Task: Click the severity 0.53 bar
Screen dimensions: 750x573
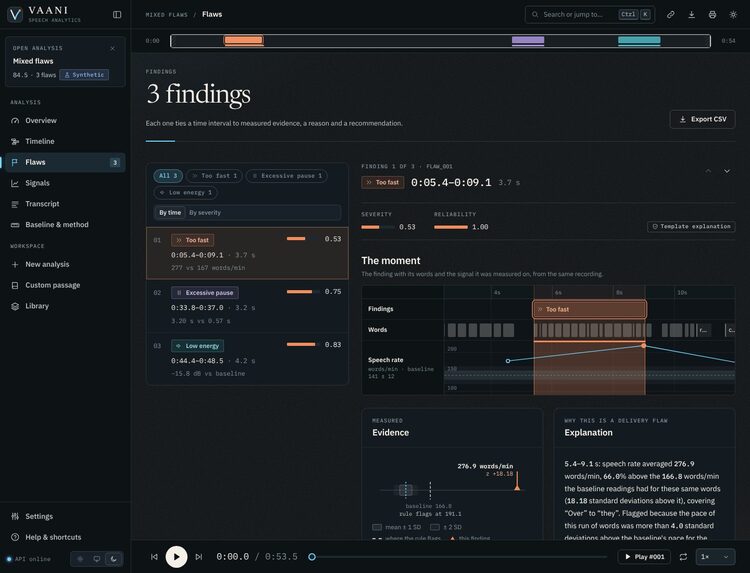Action: click(378, 227)
